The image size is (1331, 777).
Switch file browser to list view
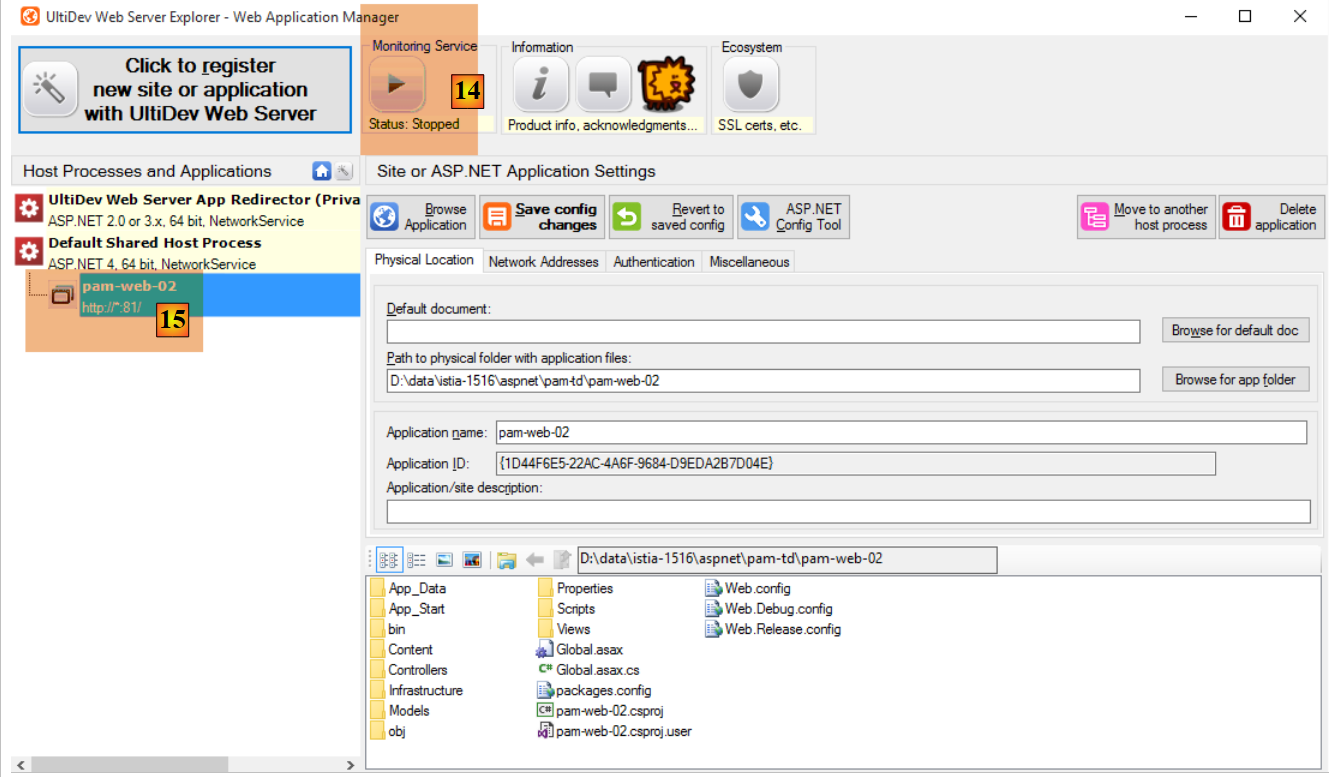point(417,560)
